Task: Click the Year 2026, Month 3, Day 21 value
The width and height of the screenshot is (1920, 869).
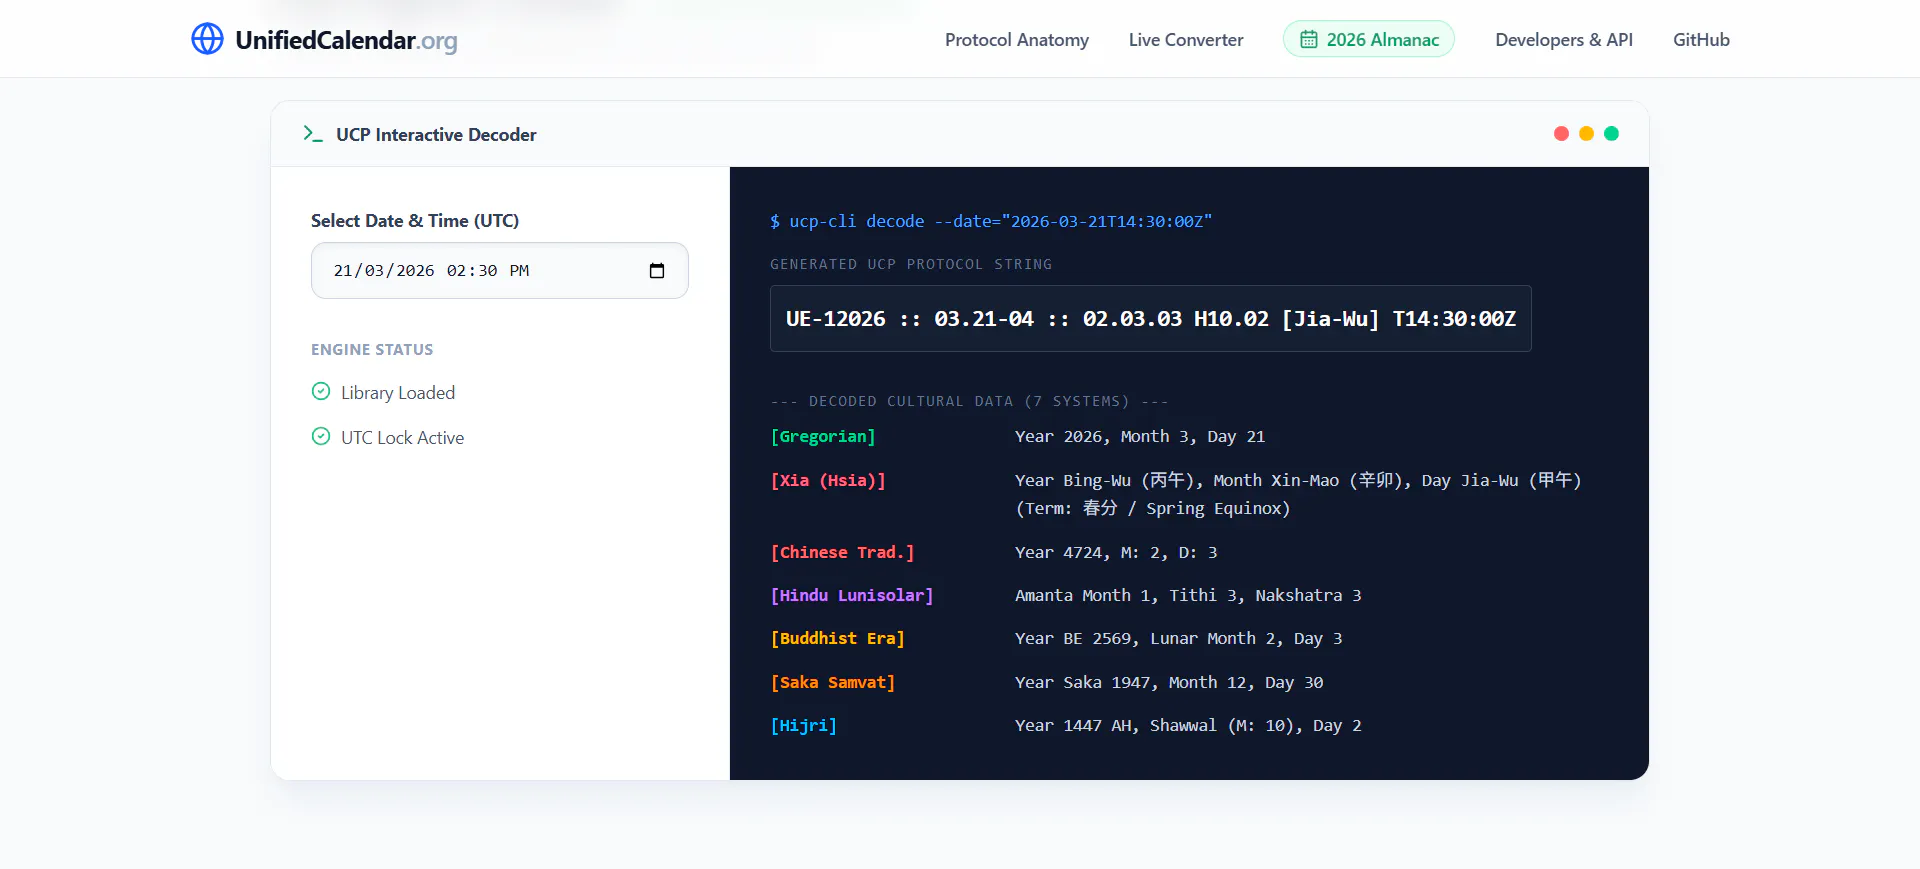Action: click(x=1140, y=436)
